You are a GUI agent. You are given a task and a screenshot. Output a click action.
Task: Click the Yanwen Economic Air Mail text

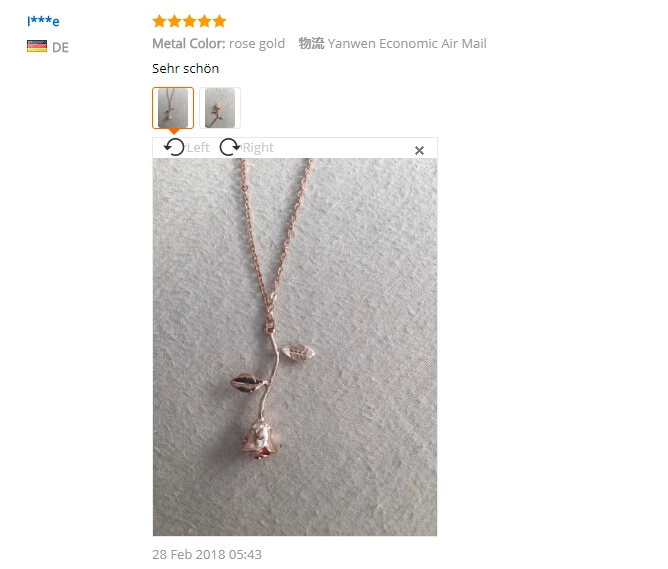pos(407,43)
